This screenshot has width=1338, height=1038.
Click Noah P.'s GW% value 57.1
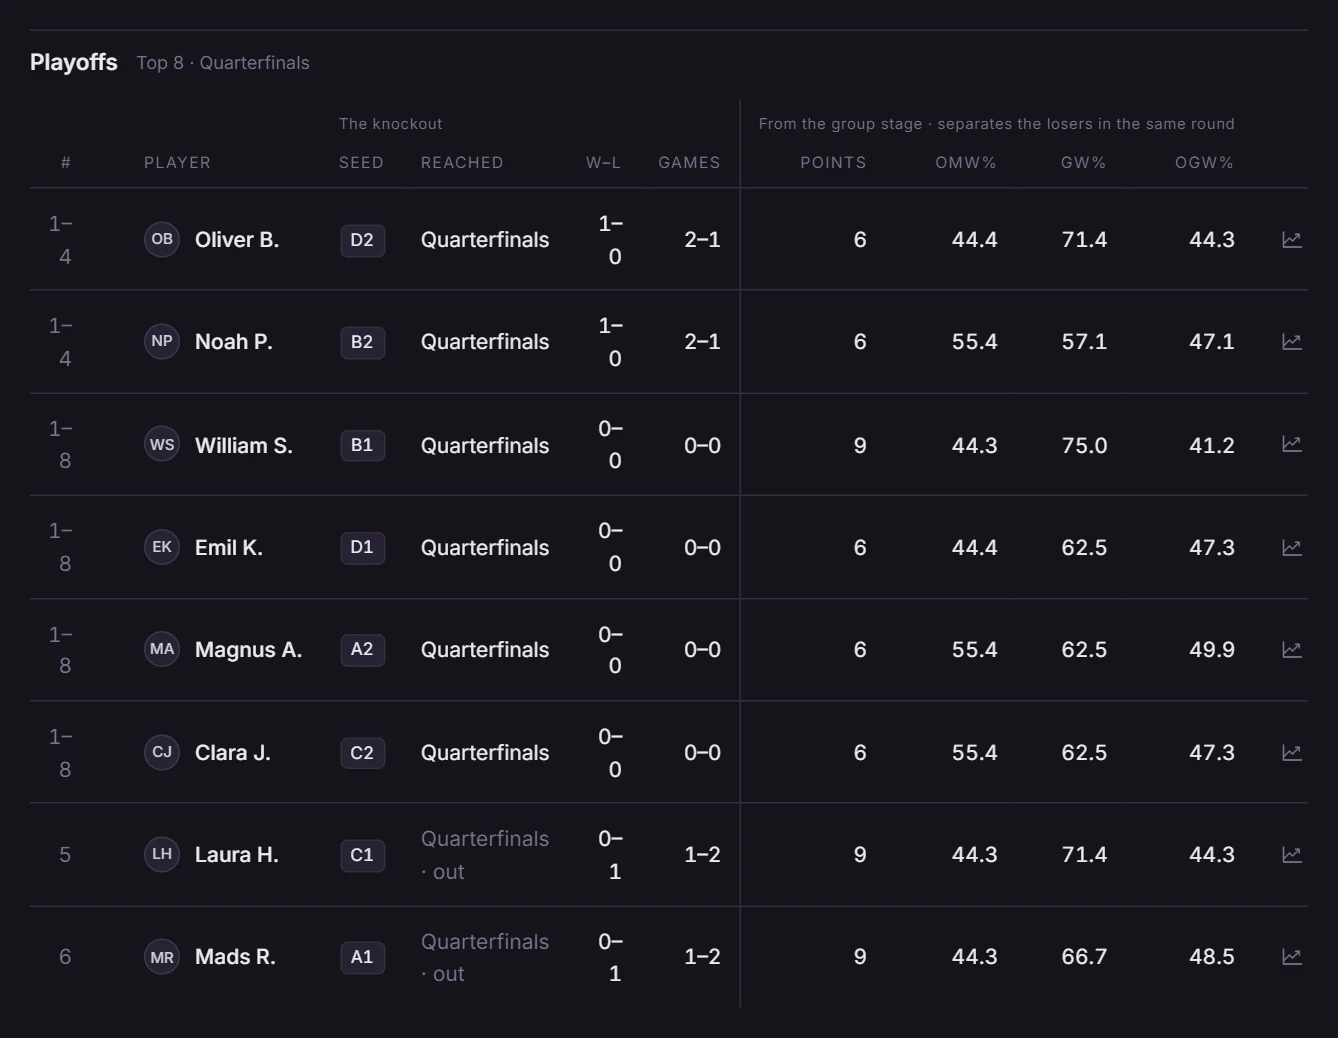click(x=1084, y=342)
